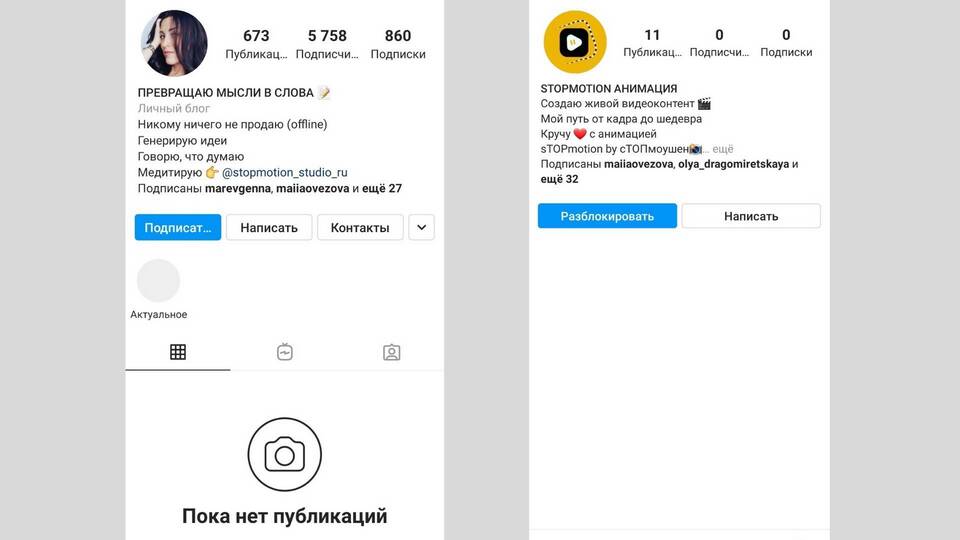Viewport: 960px width, 540px height.
Task: Open mutual follower marevgenna link
Action: click(x=238, y=189)
